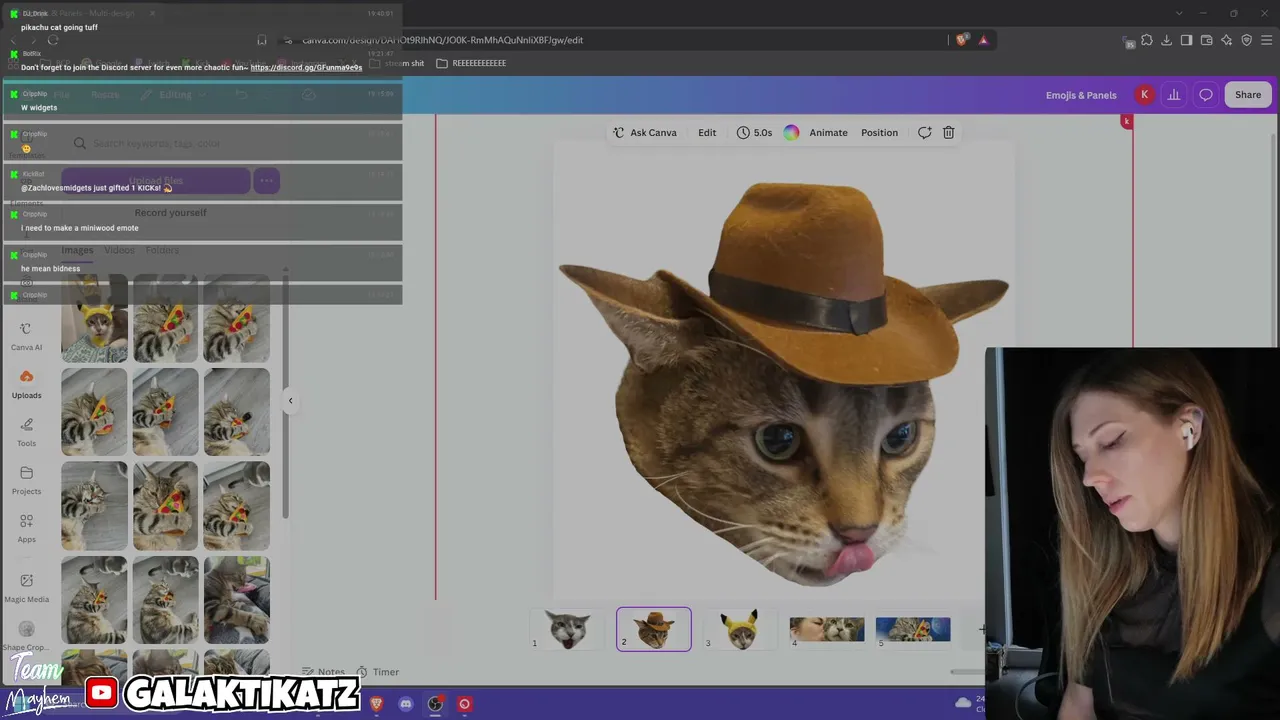Image resolution: width=1280 pixels, height=720 pixels.
Task: Open the Brave Wallet icon
Action: [1206, 40]
